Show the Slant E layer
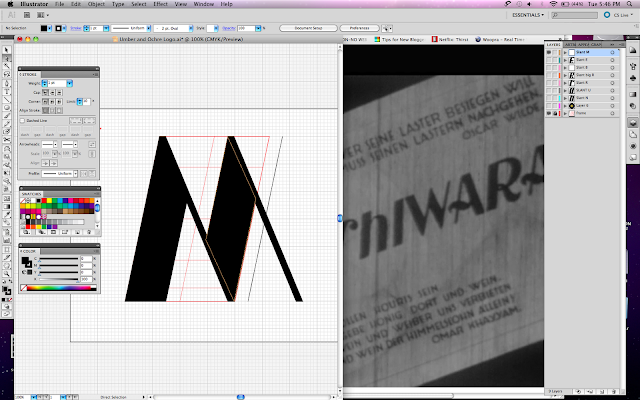The image size is (640, 400). coord(549,60)
